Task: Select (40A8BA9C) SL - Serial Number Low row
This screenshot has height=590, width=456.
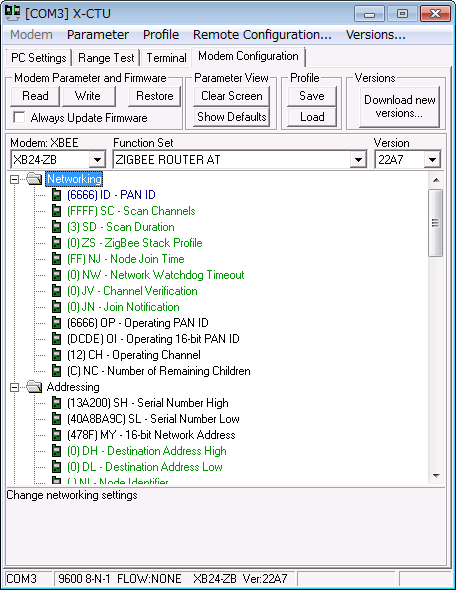Action: (x=153, y=419)
